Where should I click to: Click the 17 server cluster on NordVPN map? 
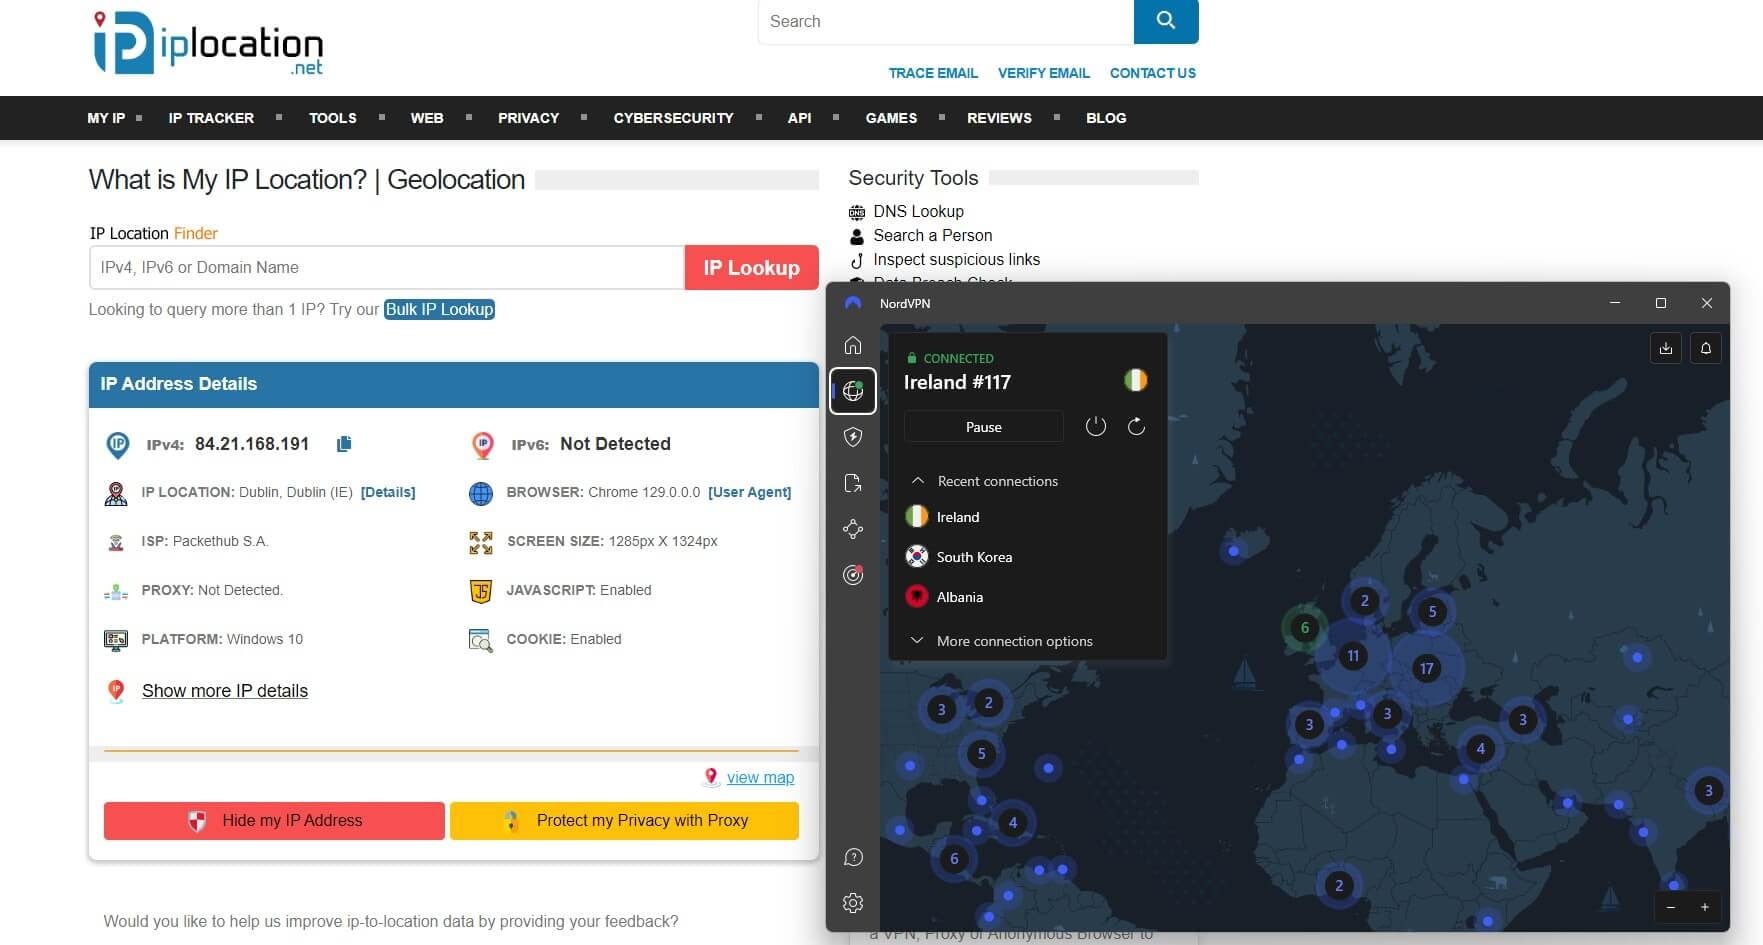click(1427, 668)
